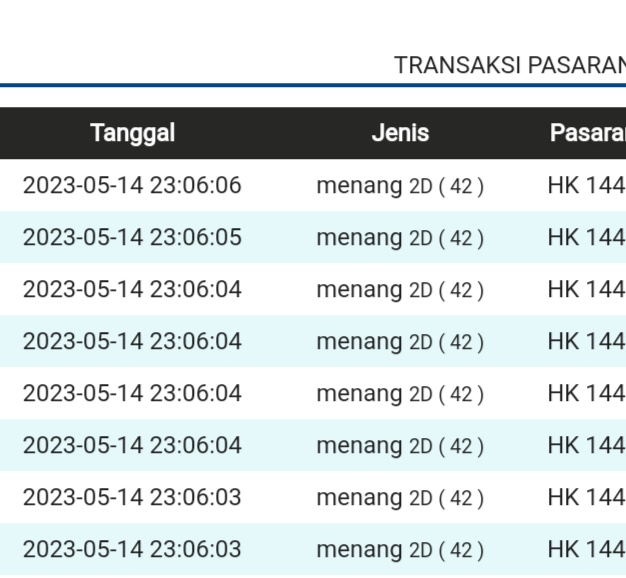
Task: Click the Jenis cell in the third row
Action: tap(400, 290)
